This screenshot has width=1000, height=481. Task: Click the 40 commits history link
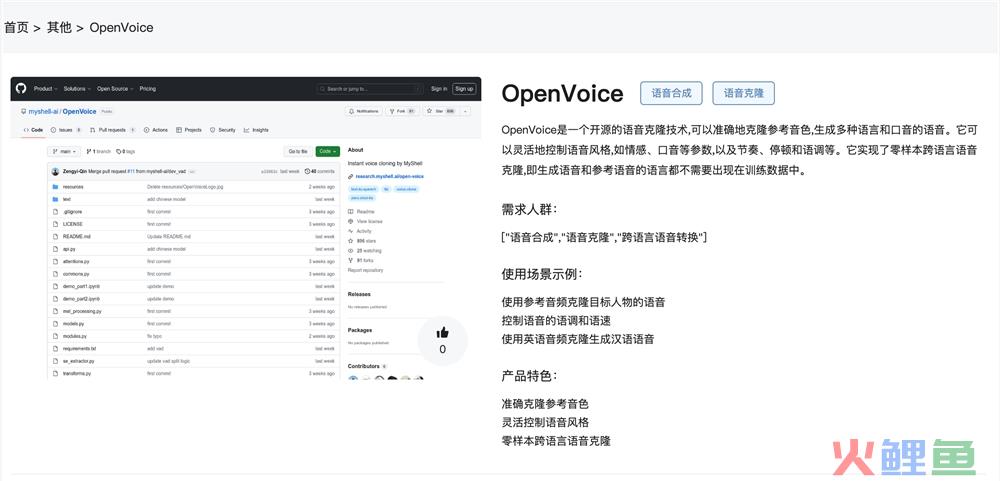[320, 172]
